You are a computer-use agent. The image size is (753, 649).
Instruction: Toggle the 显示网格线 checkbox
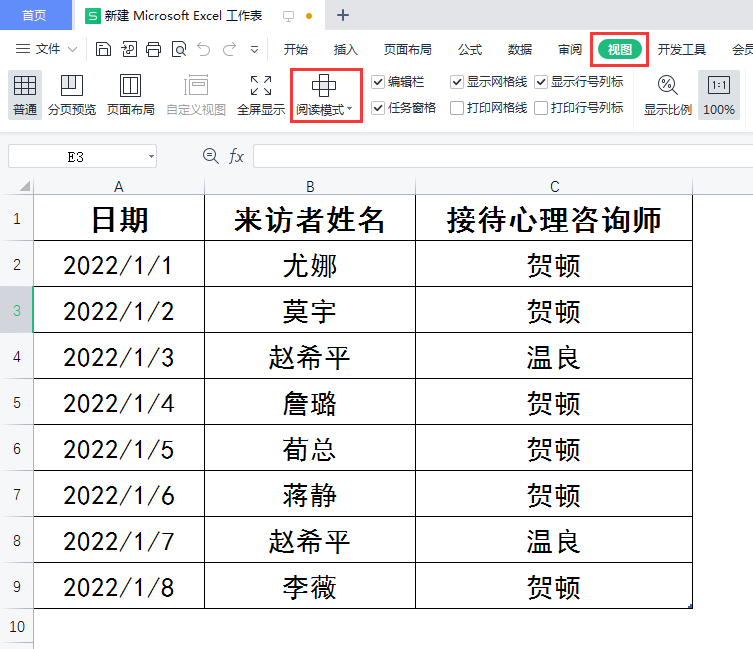click(457, 82)
